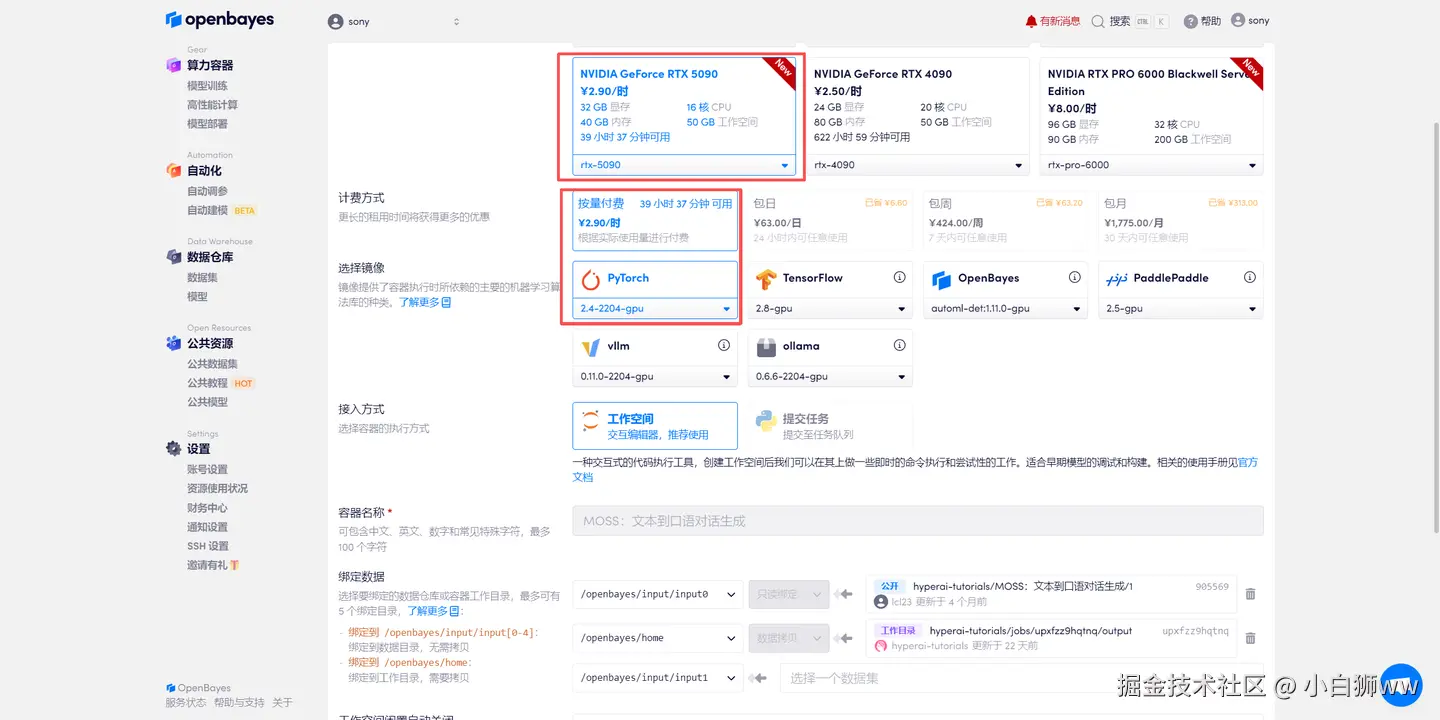This screenshot has width=1440, height=720.
Task: Click the 设置 gear icon
Action: (x=174, y=449)
